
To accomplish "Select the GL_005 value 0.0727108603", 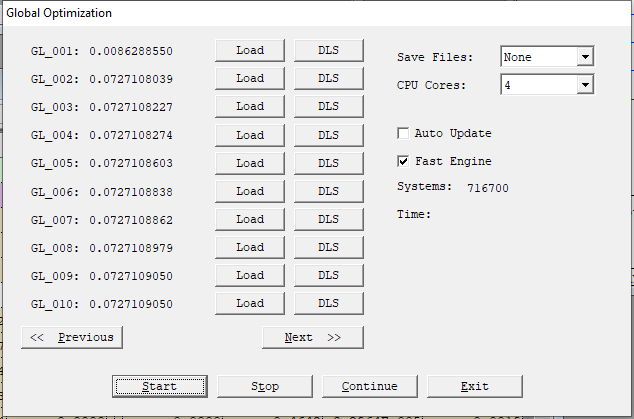I will (131, 163).
